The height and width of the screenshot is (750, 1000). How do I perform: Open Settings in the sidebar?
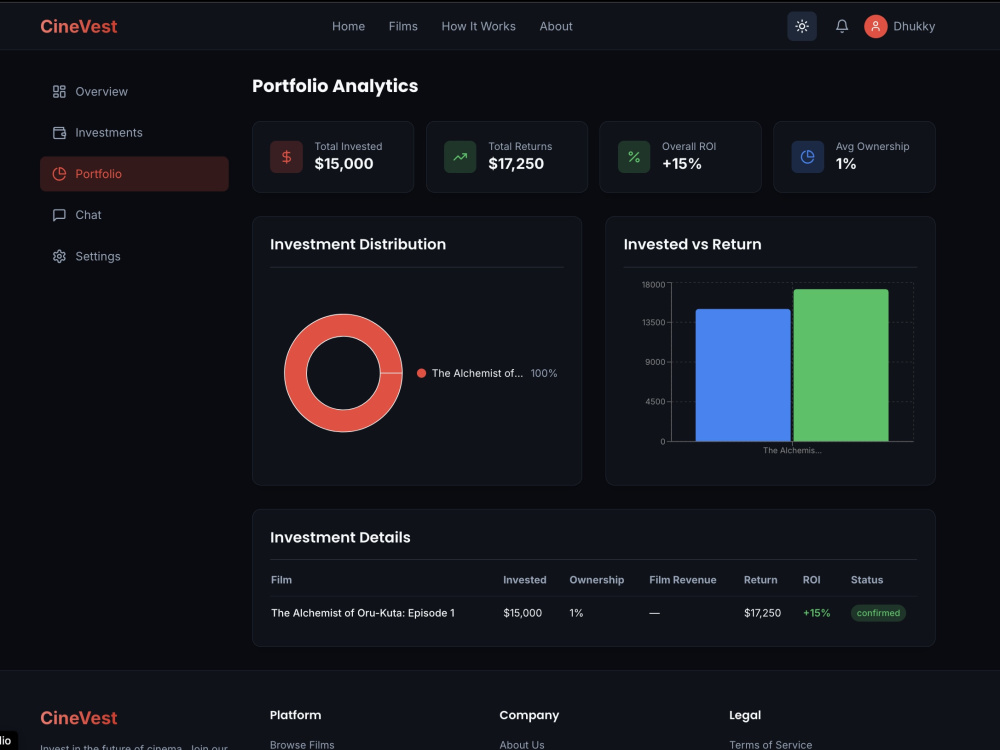pos(134,256)
